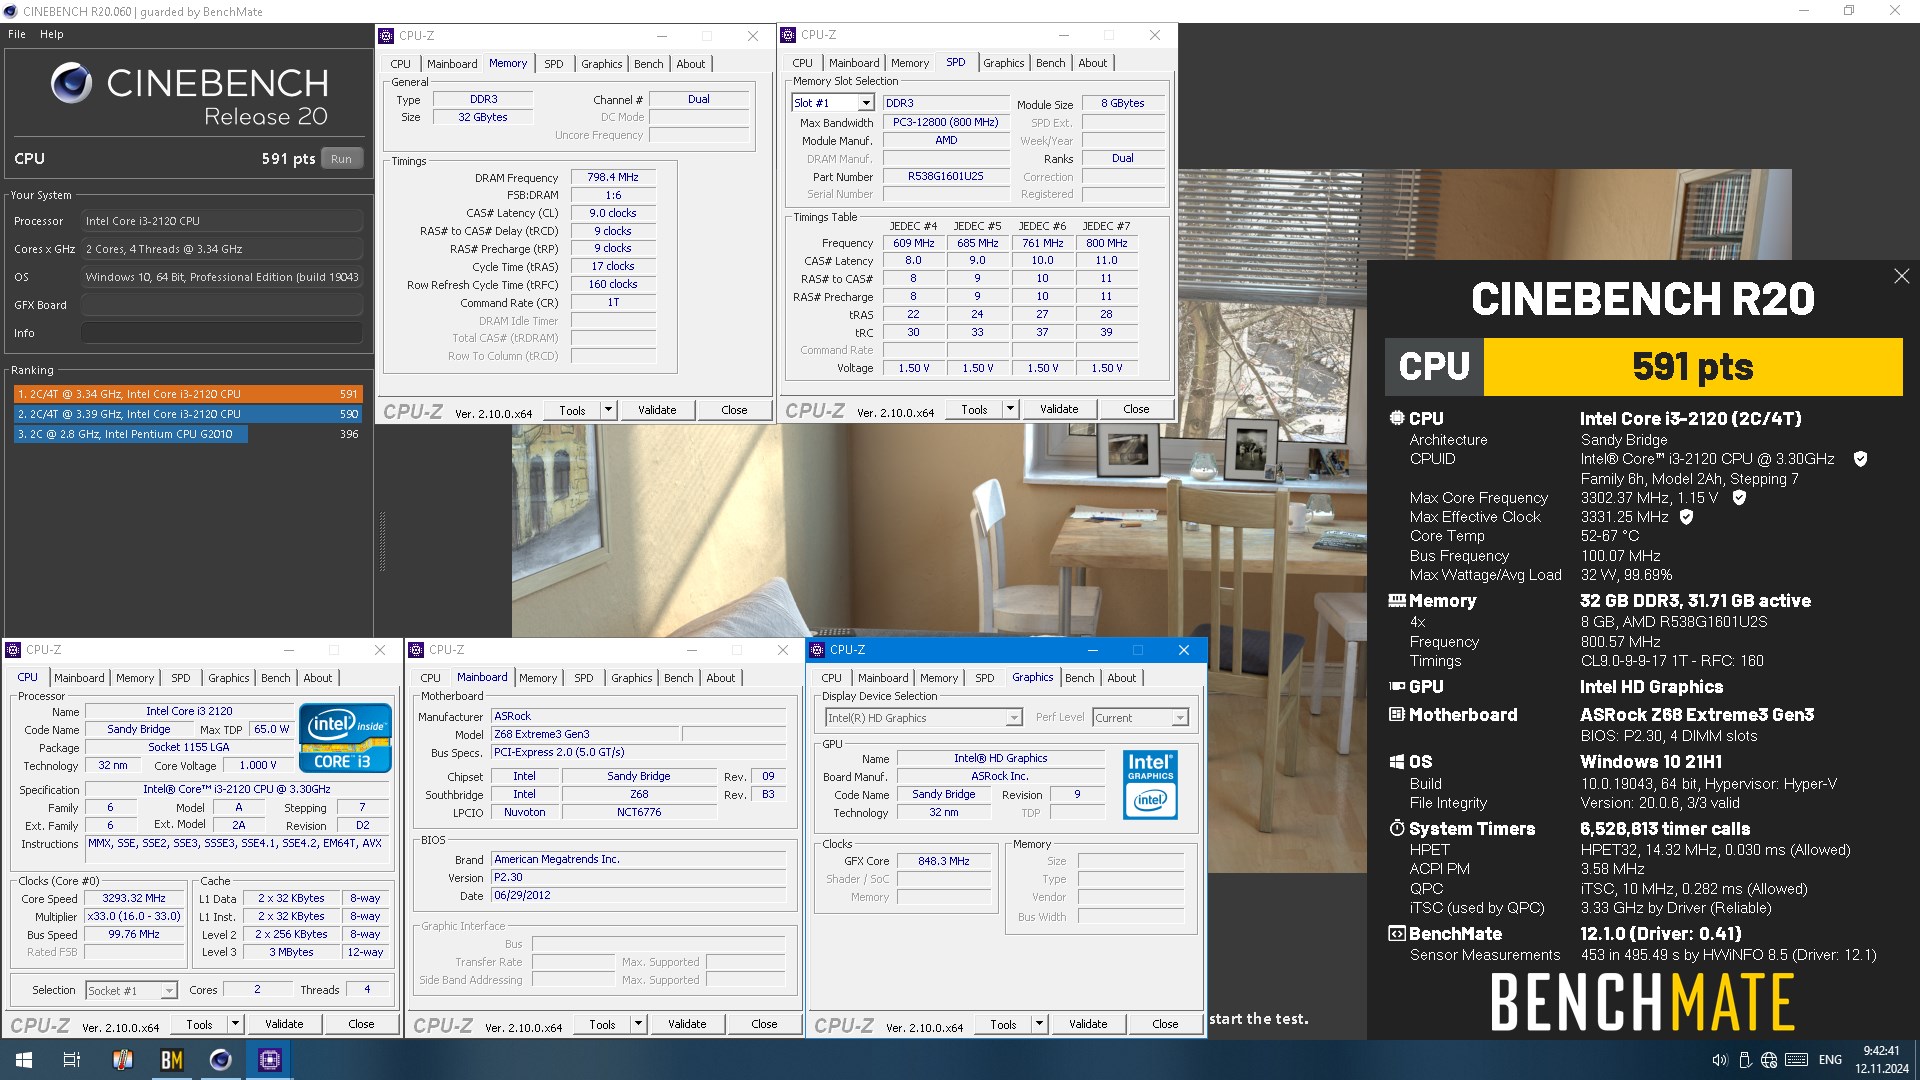Click BenchMate BM taskbar icon
1920x1080 pixels.
point(171,1060)
